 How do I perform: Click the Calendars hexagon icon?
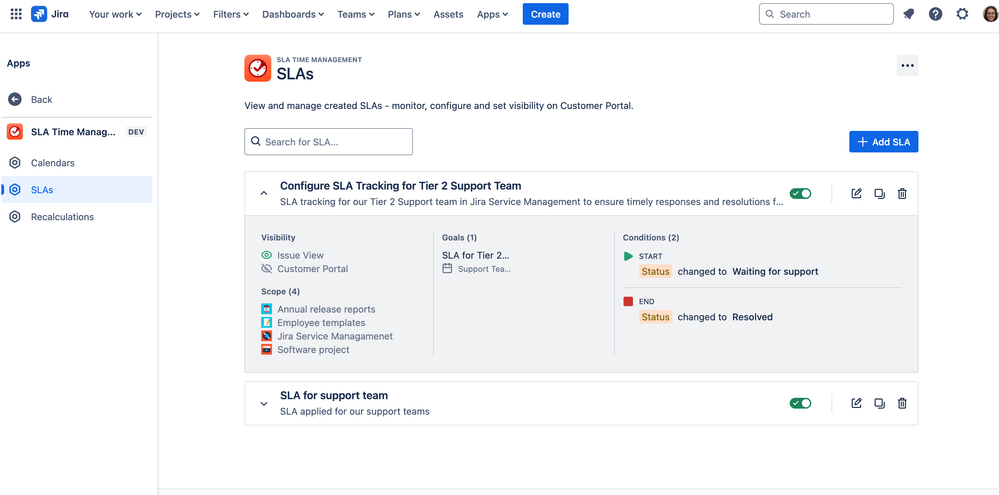pyautogui.click(x=15, y=162)
